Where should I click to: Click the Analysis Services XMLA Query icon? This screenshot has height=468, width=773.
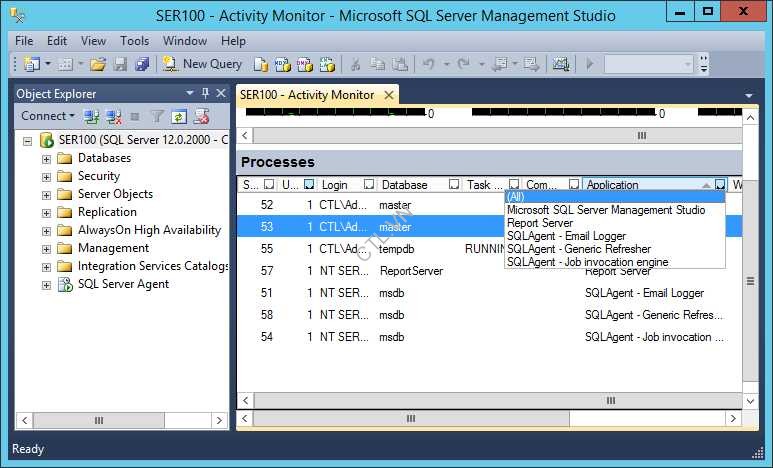coord(327,65)
